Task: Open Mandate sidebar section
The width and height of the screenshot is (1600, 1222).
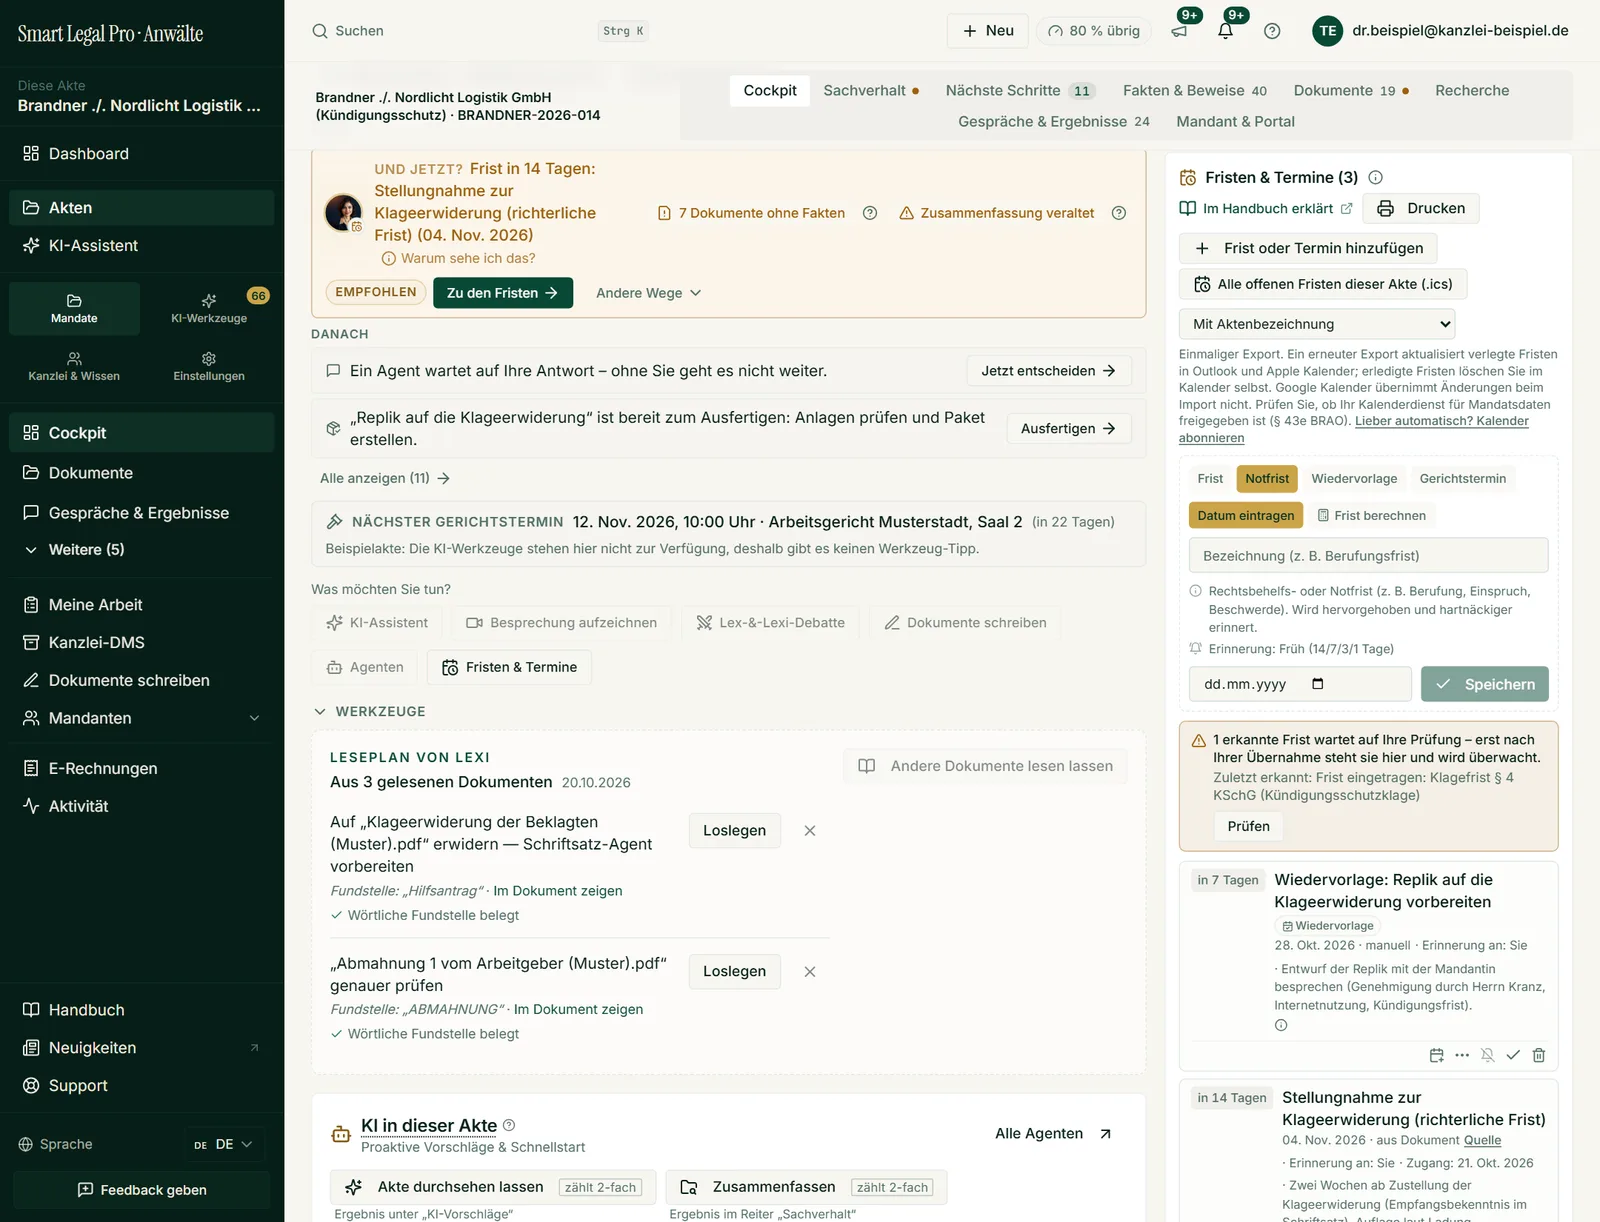Action: tap(74, 308)
